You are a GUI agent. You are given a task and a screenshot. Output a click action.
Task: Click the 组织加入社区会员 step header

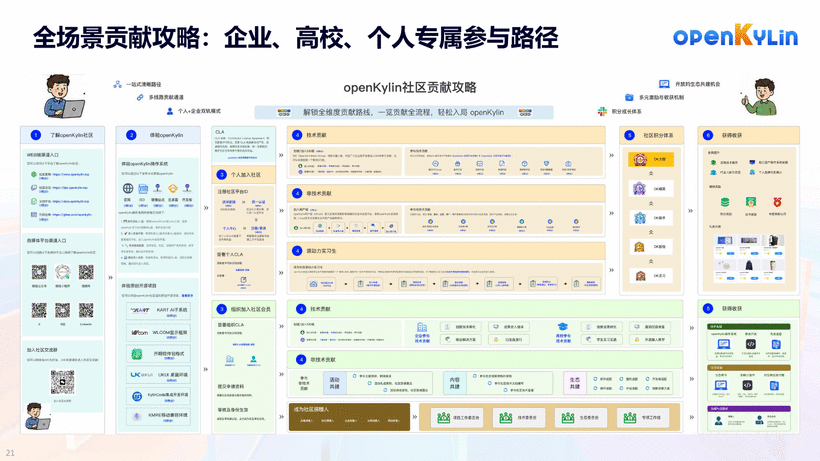pos(244,309)
